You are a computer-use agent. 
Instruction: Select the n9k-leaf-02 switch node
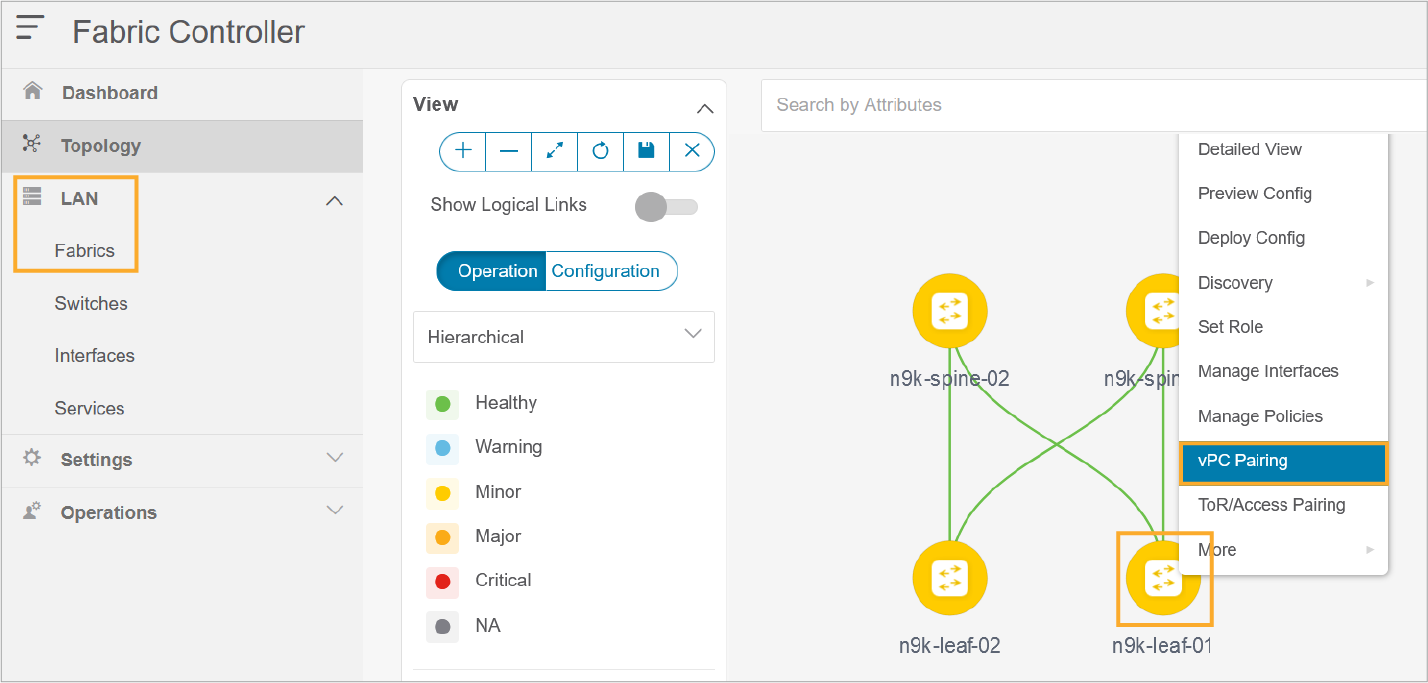[950, 578]
